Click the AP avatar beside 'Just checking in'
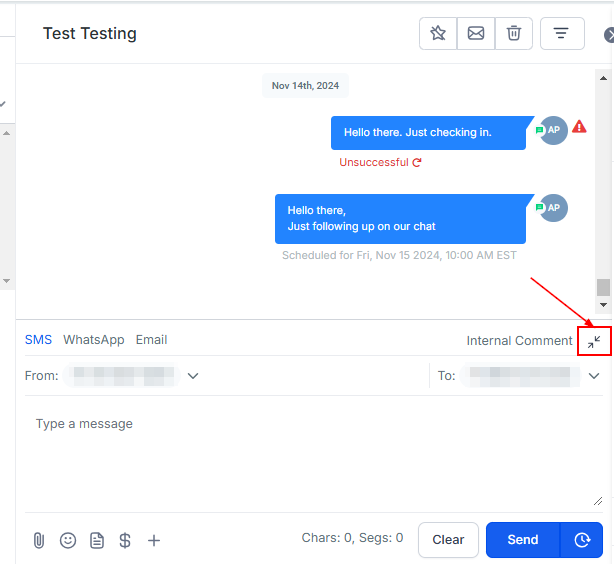This screenshot has height=564, width=614. (x=553, y=130)
